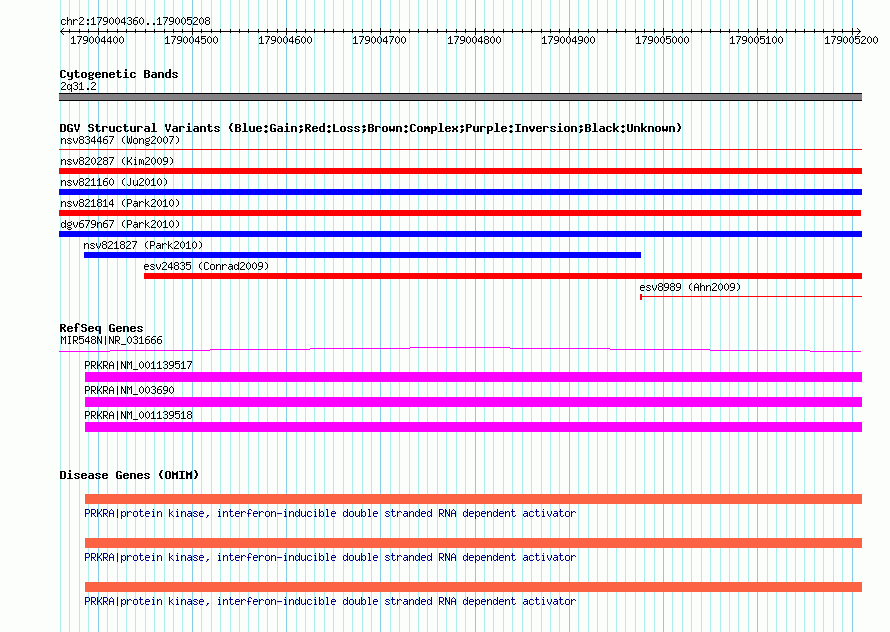The width and height of the screenshot is (890, 632).
Task: Select transcript label PRKRA|NM_001139518
Action: [138, 416]
